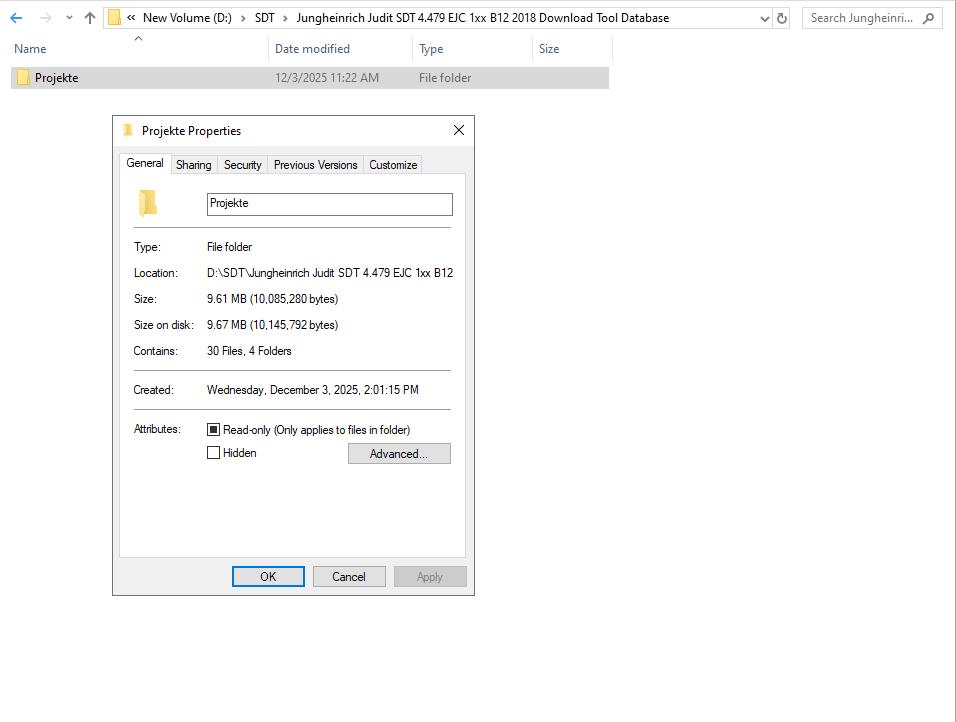Open Advanced... attributes button
Viewport: 956px width, 722px height.
coord(399,454)
